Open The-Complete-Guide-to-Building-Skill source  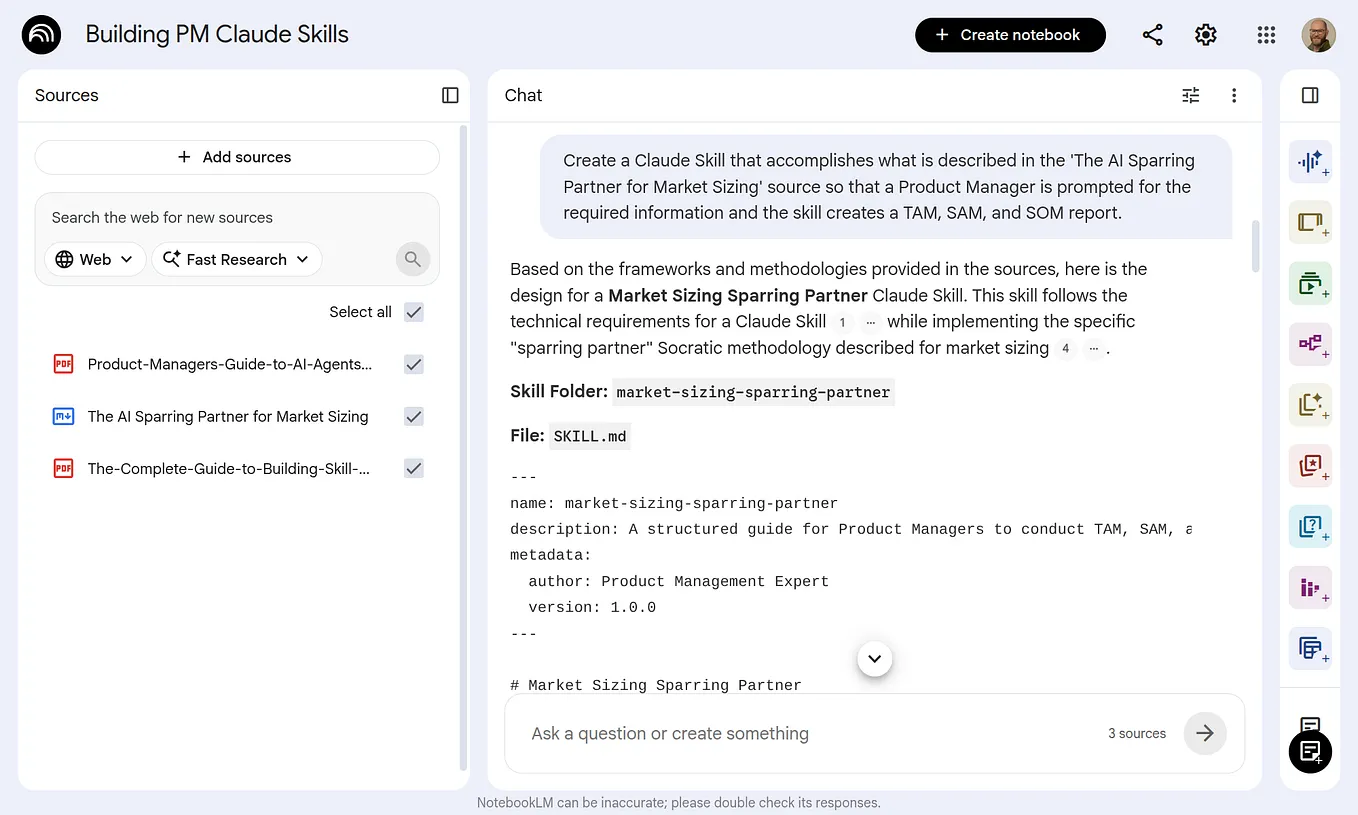pos(229,468)
